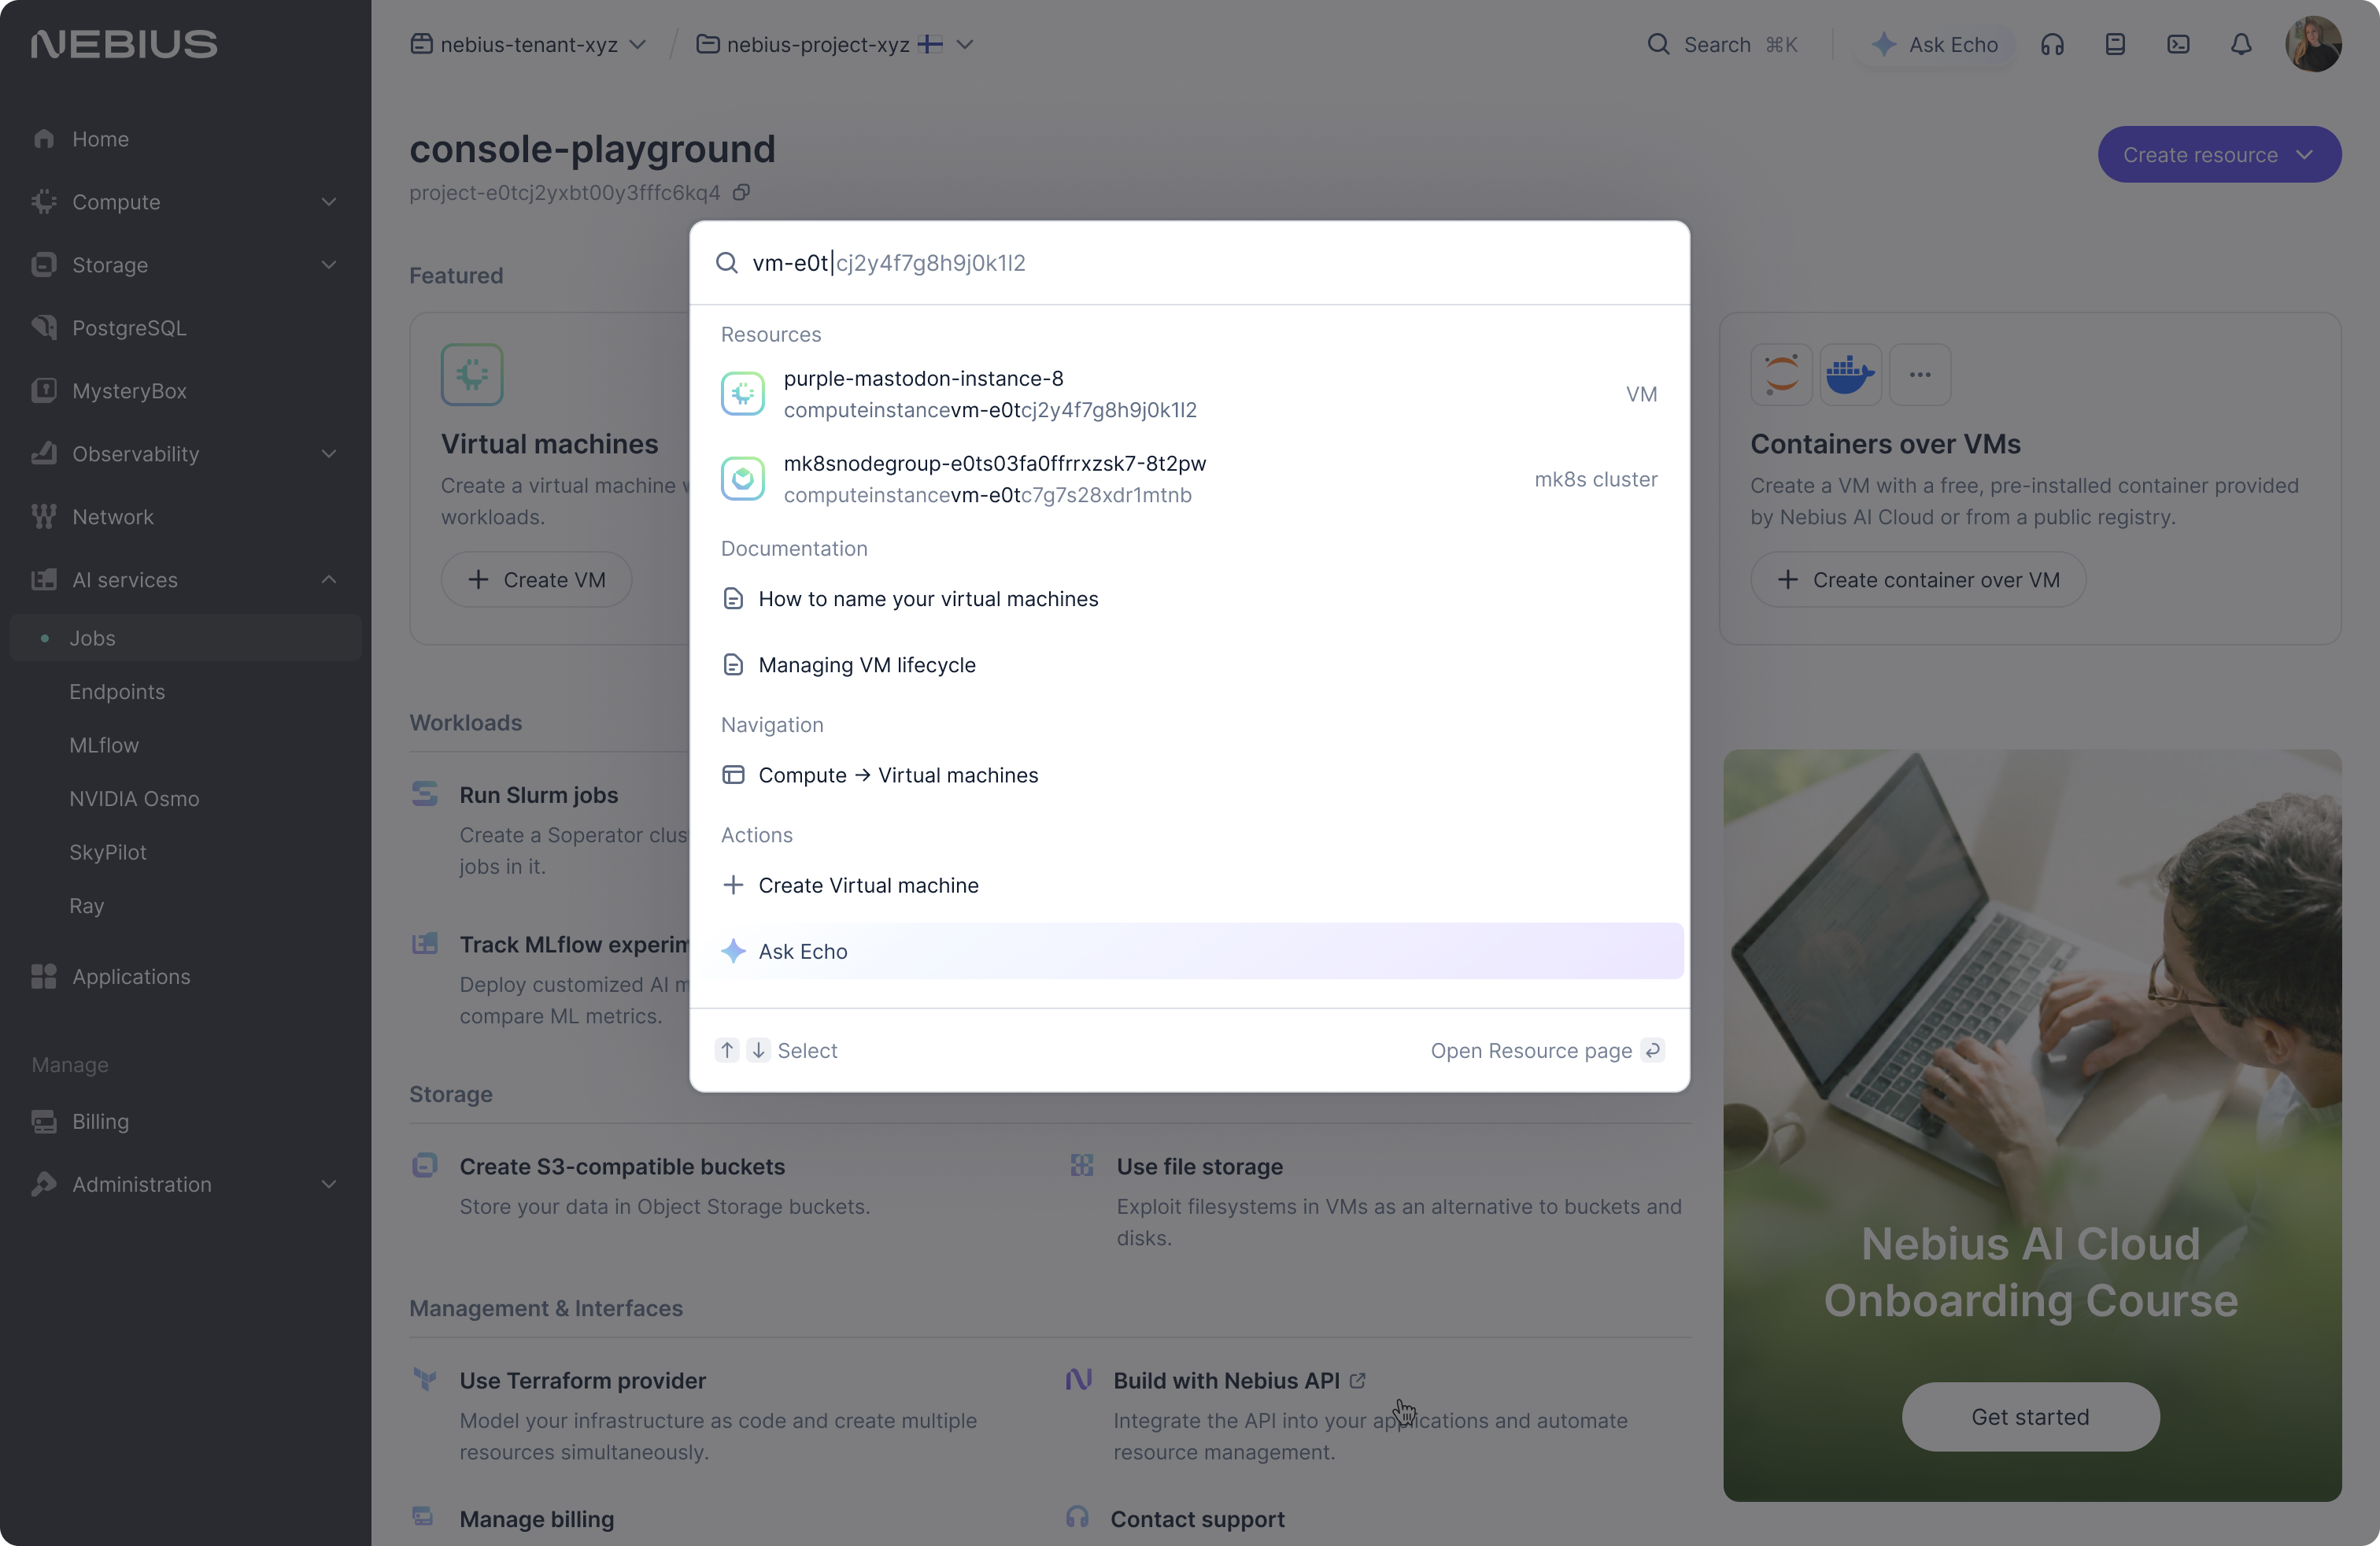Select SkyPilot under AI services
The height and width of the screenshot is (1546, 2380).
point(108,852)
